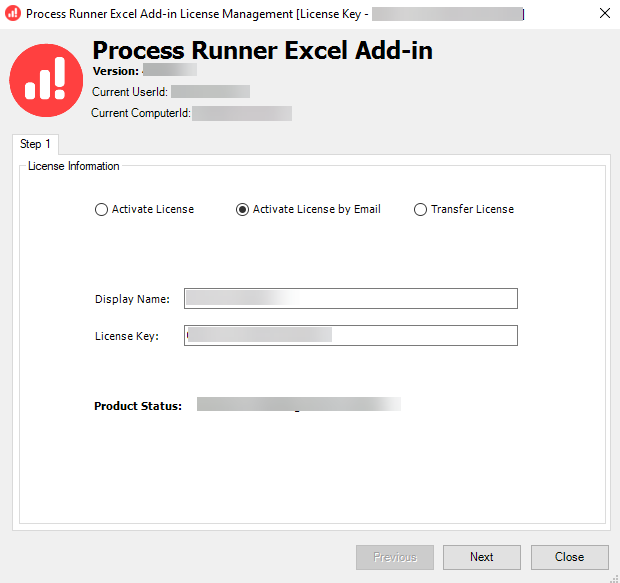Choose Activate License by Email option
The height and width of the screenshot is (583, 620).
(x=242, y=210)
